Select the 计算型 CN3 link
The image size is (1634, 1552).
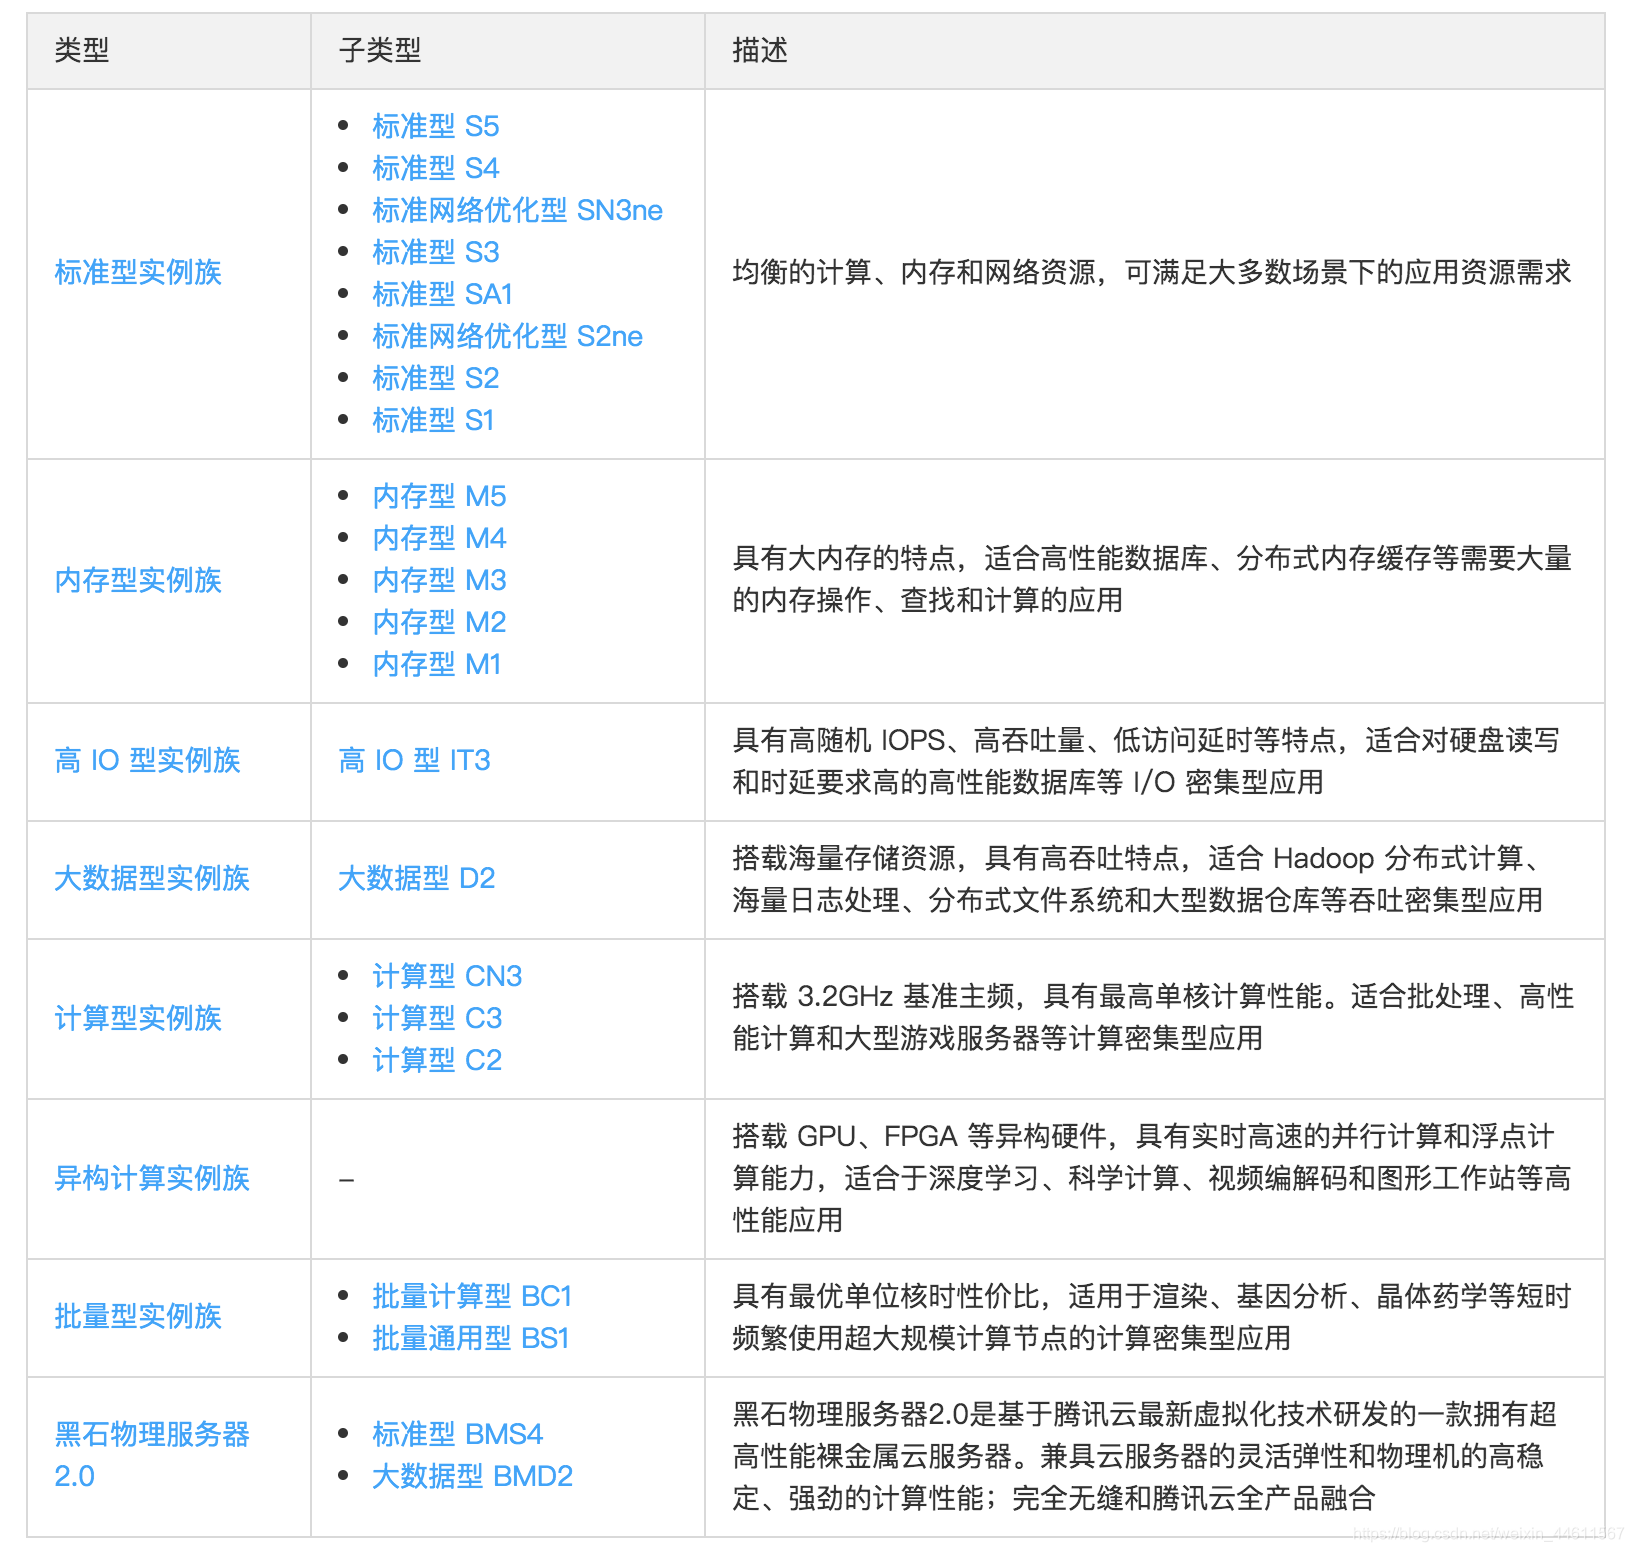click(447, 976)
